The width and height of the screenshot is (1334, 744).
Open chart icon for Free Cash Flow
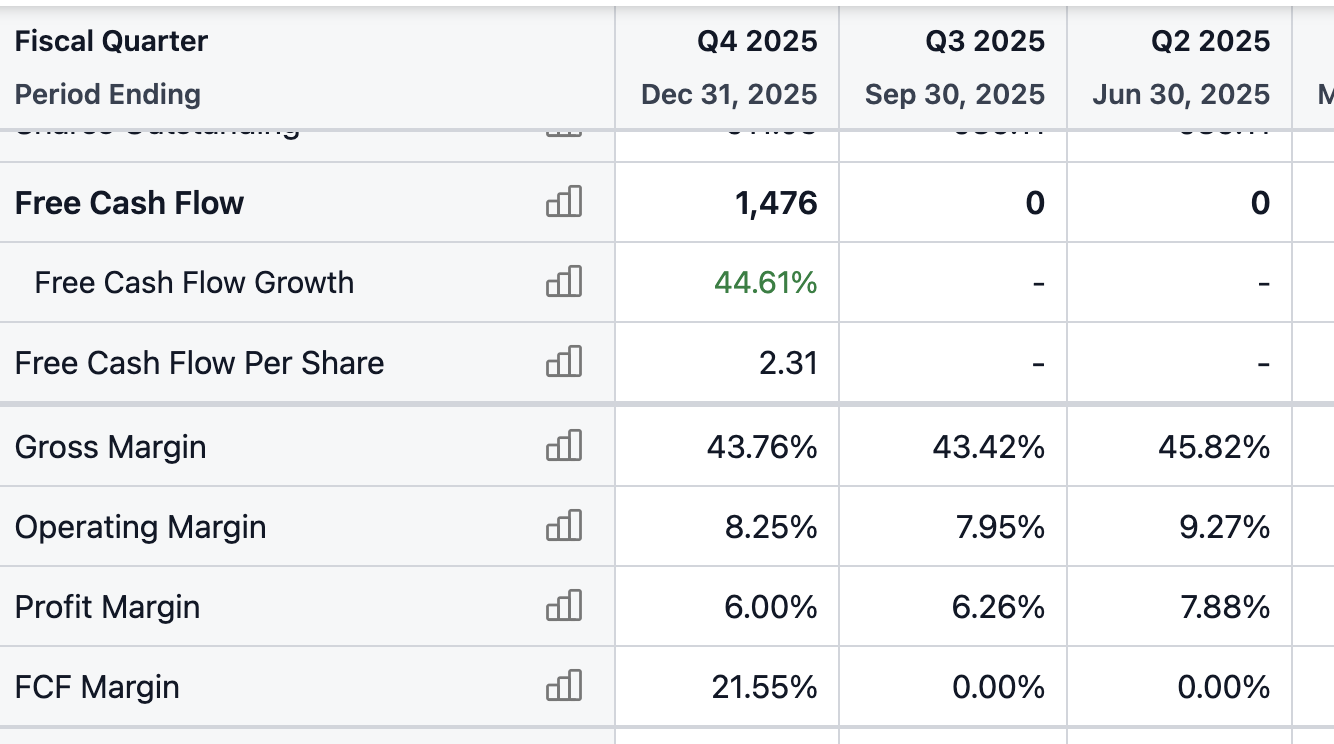point(564,202)
